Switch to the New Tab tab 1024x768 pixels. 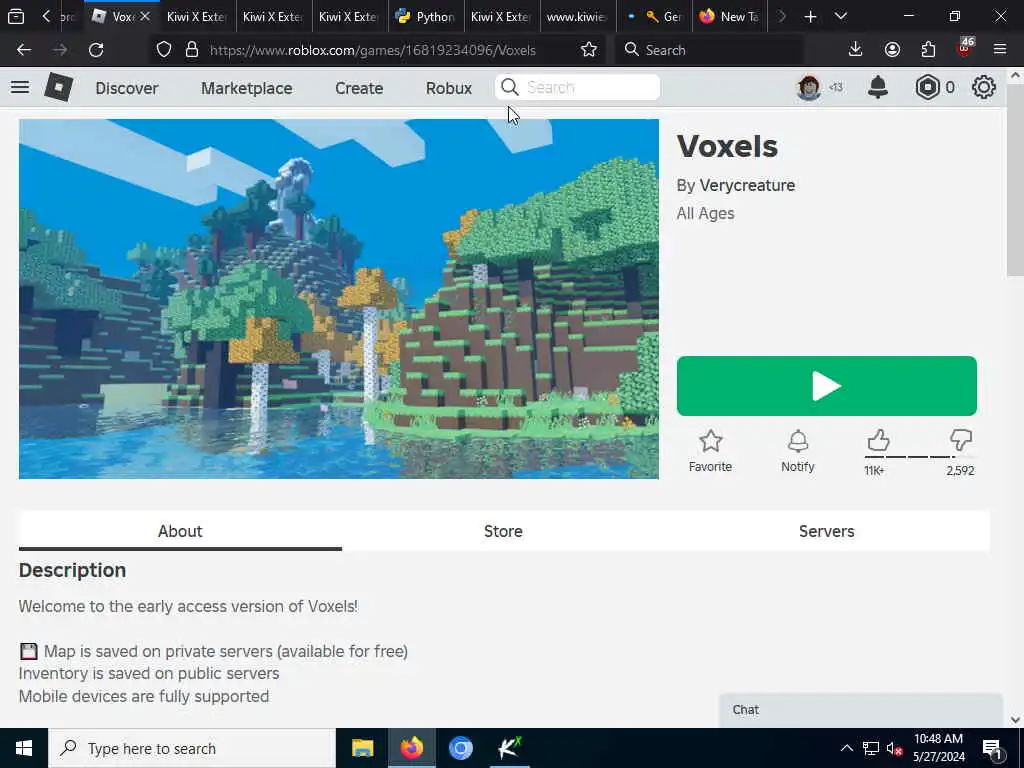(x=729, y=16)
